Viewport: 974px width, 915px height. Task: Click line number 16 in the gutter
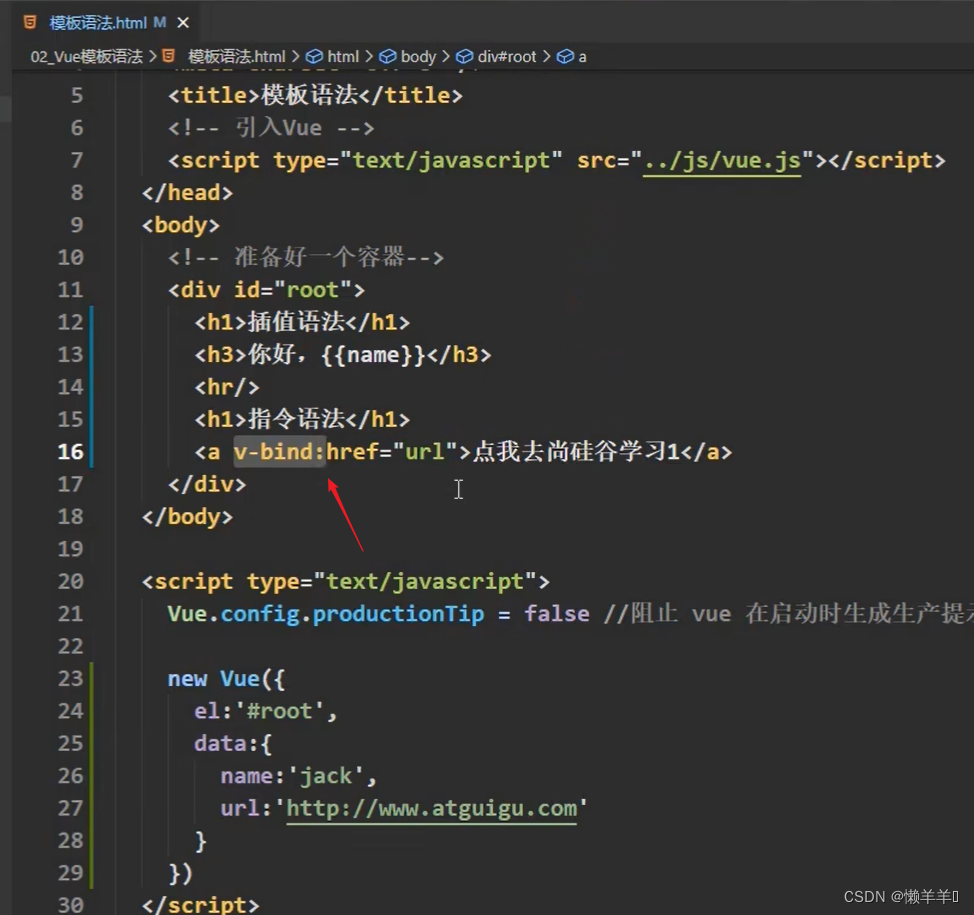point(70,452)
